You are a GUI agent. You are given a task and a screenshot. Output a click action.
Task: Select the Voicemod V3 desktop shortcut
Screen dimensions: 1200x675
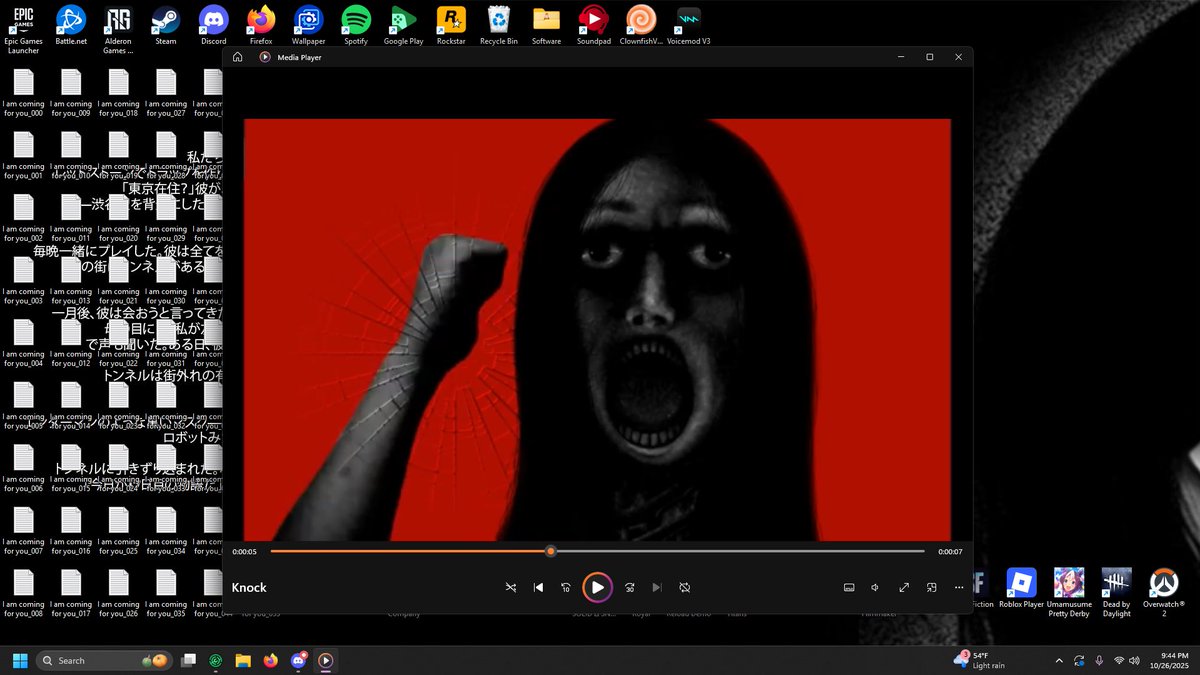click(688, 26)
